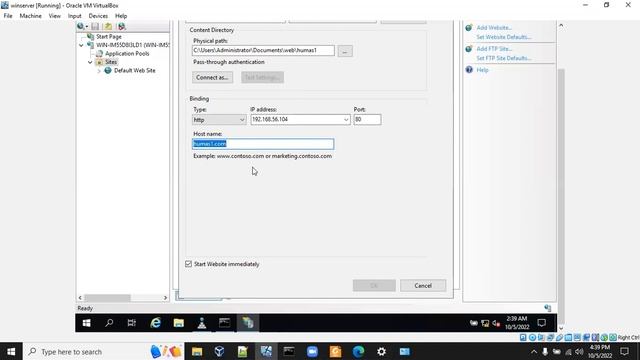Open the VirtualBox Help menu
The width and height of the screenshot is (640, 360).
pyautogui.click(x=121, y=16)
